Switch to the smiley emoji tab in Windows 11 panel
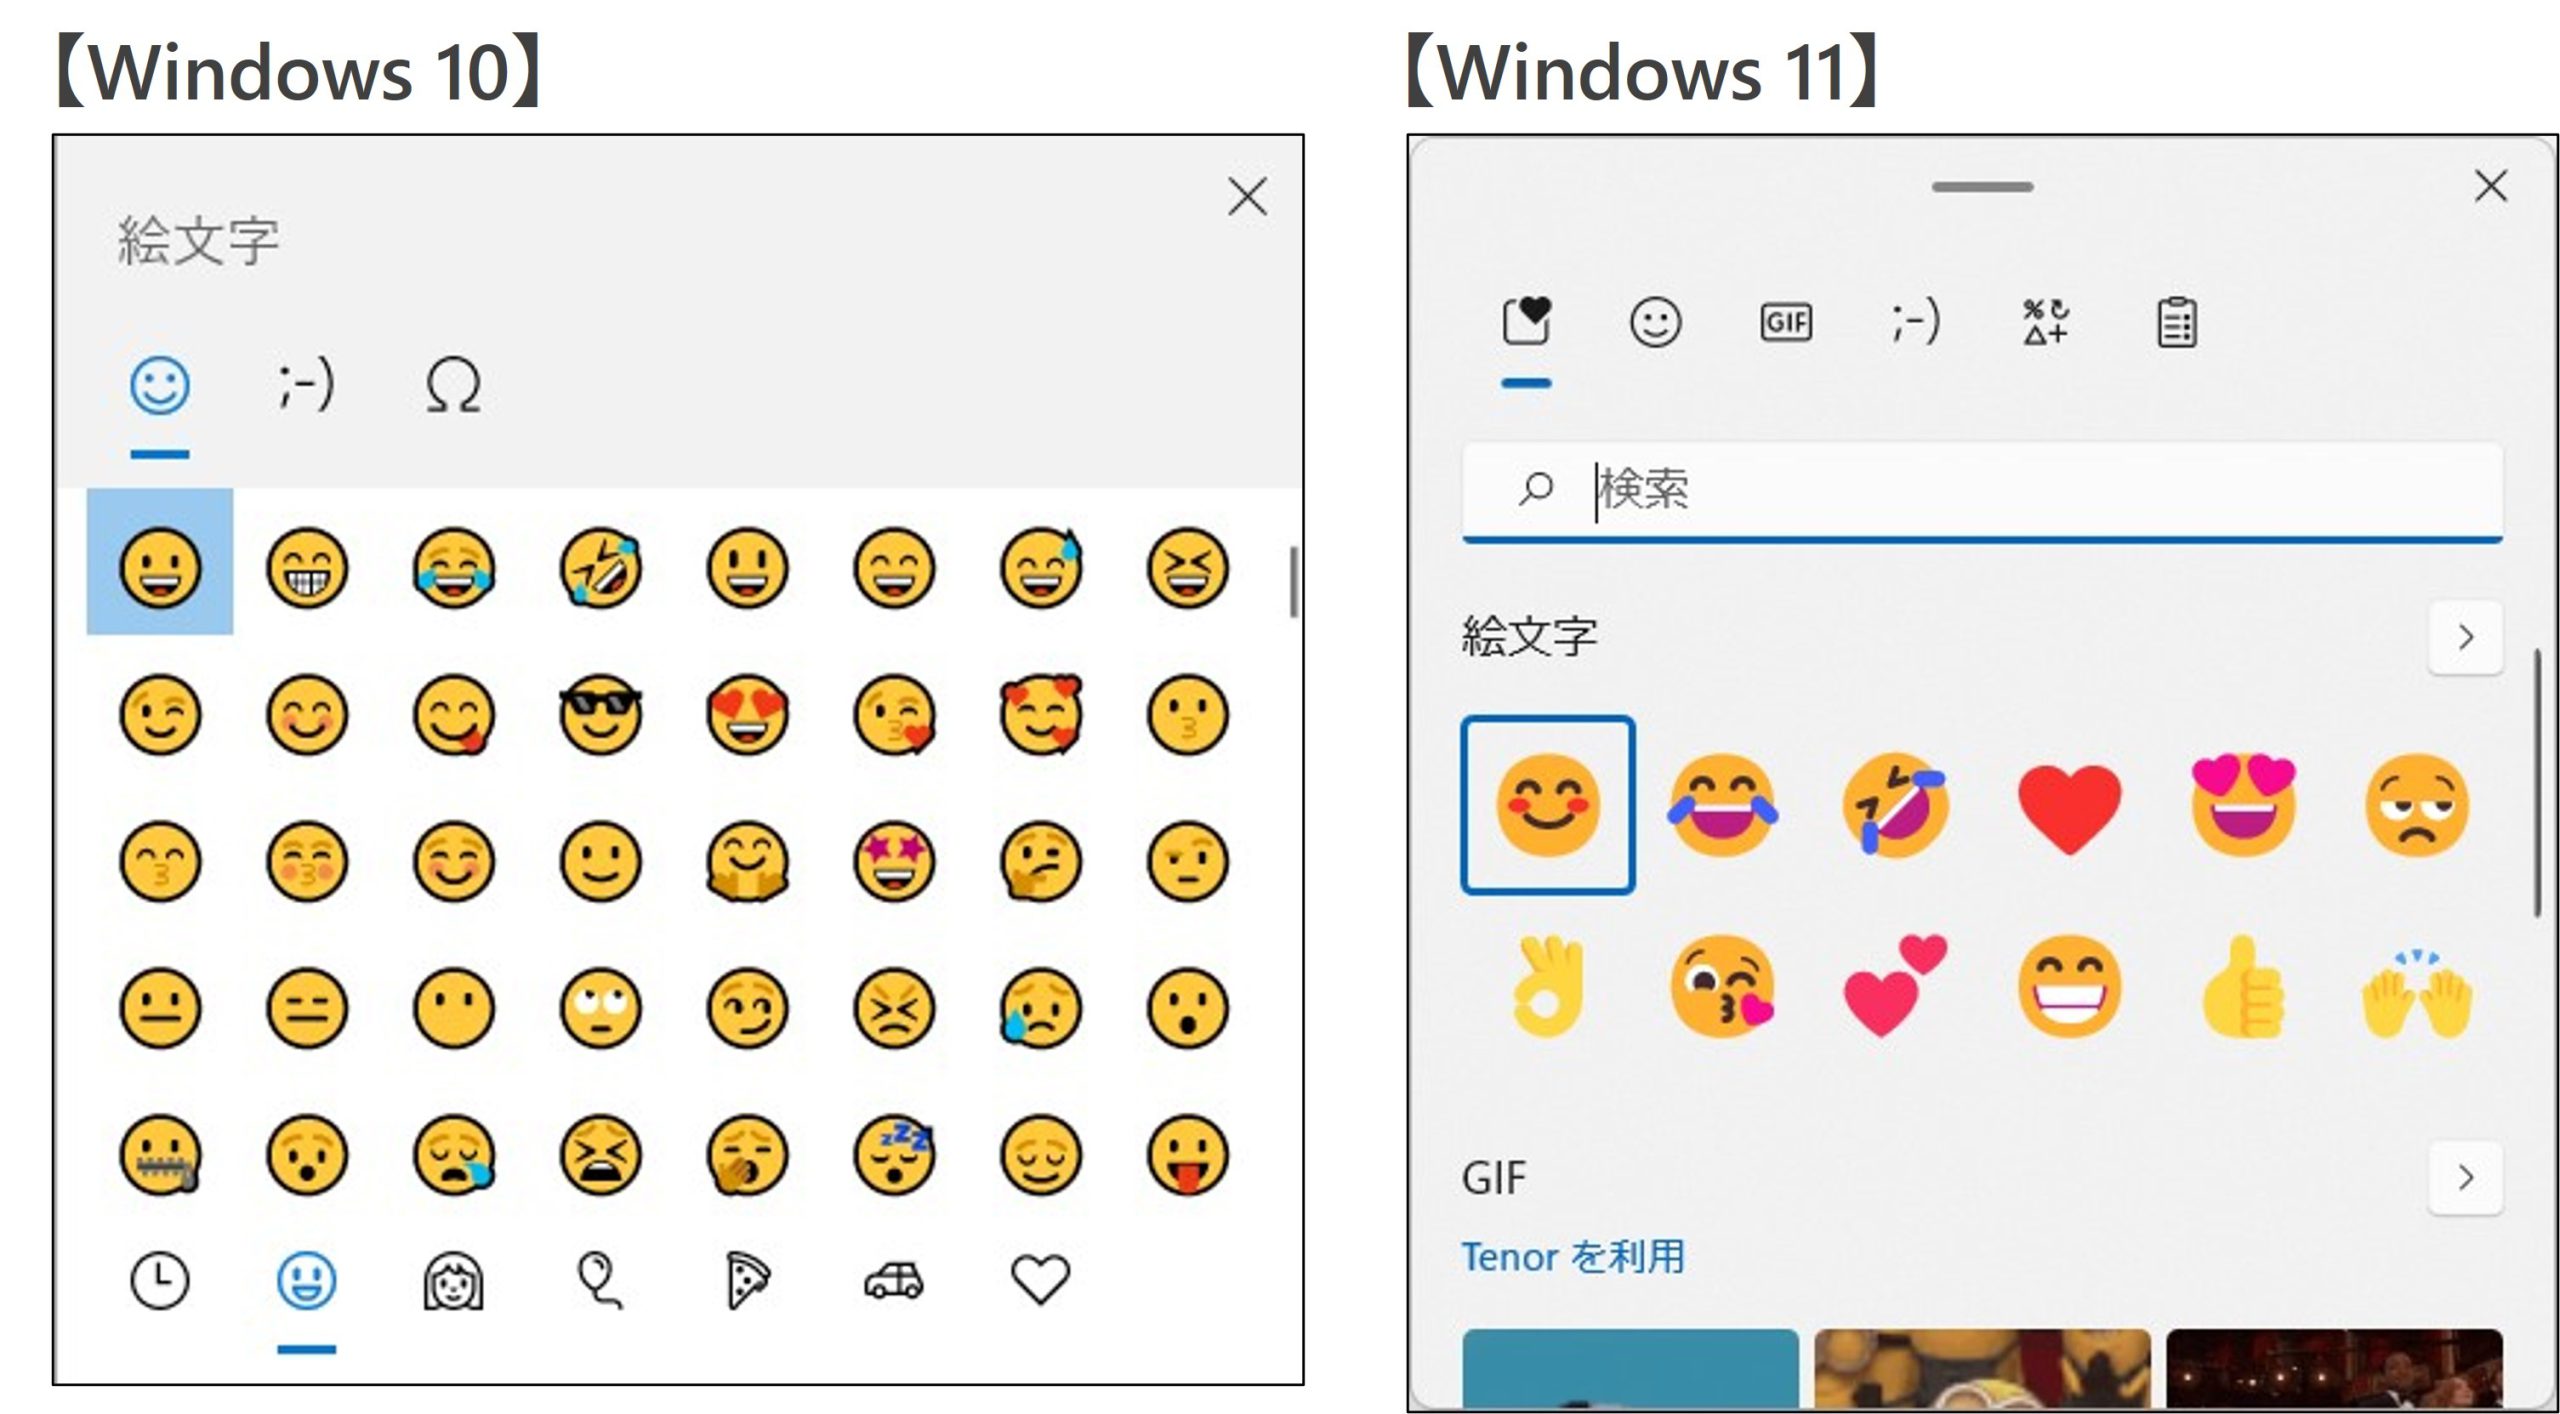The width and height of the screenshot is (2560, 1414). 1656,322
